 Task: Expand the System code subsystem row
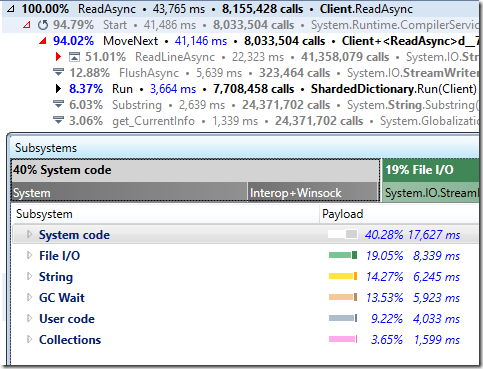pyautogui.click(x=29, y=234)
